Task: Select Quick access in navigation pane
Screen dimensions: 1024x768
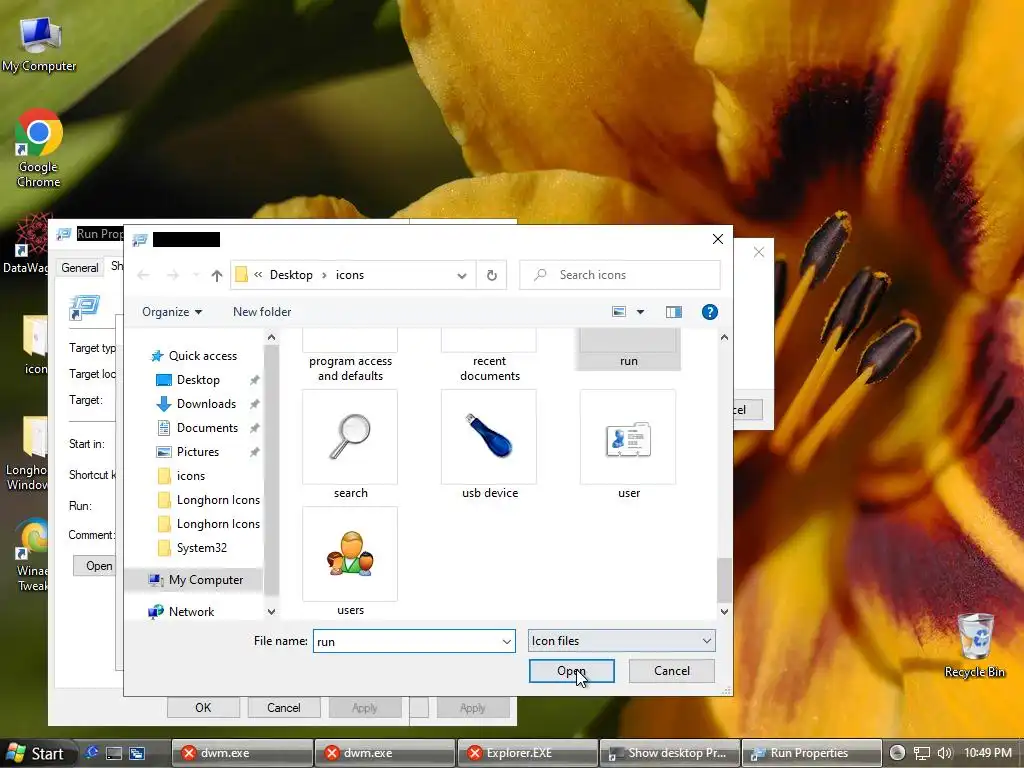Action: [195, 356]
